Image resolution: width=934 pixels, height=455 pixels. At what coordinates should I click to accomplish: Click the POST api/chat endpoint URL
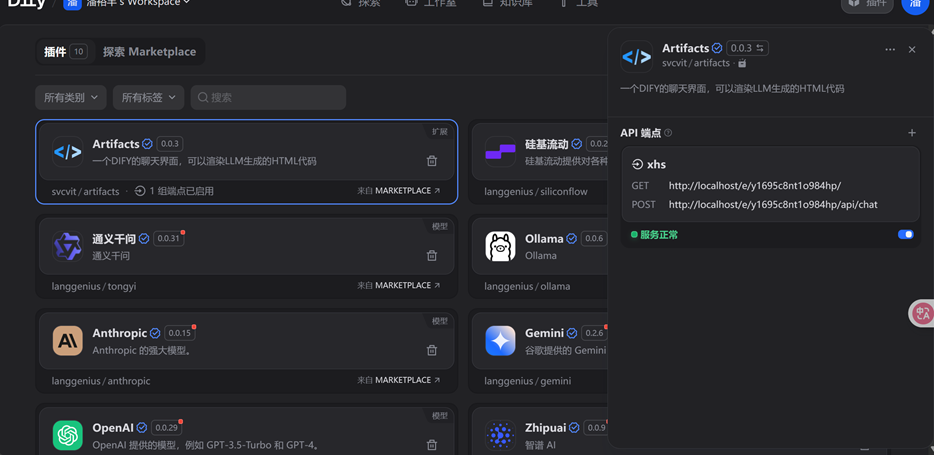click(773, 204)
